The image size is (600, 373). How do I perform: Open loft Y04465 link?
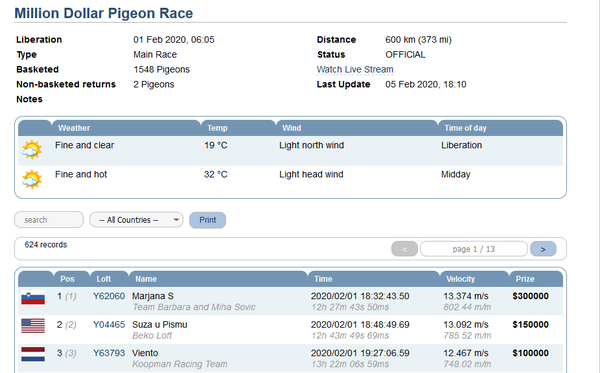pos(109,324)
